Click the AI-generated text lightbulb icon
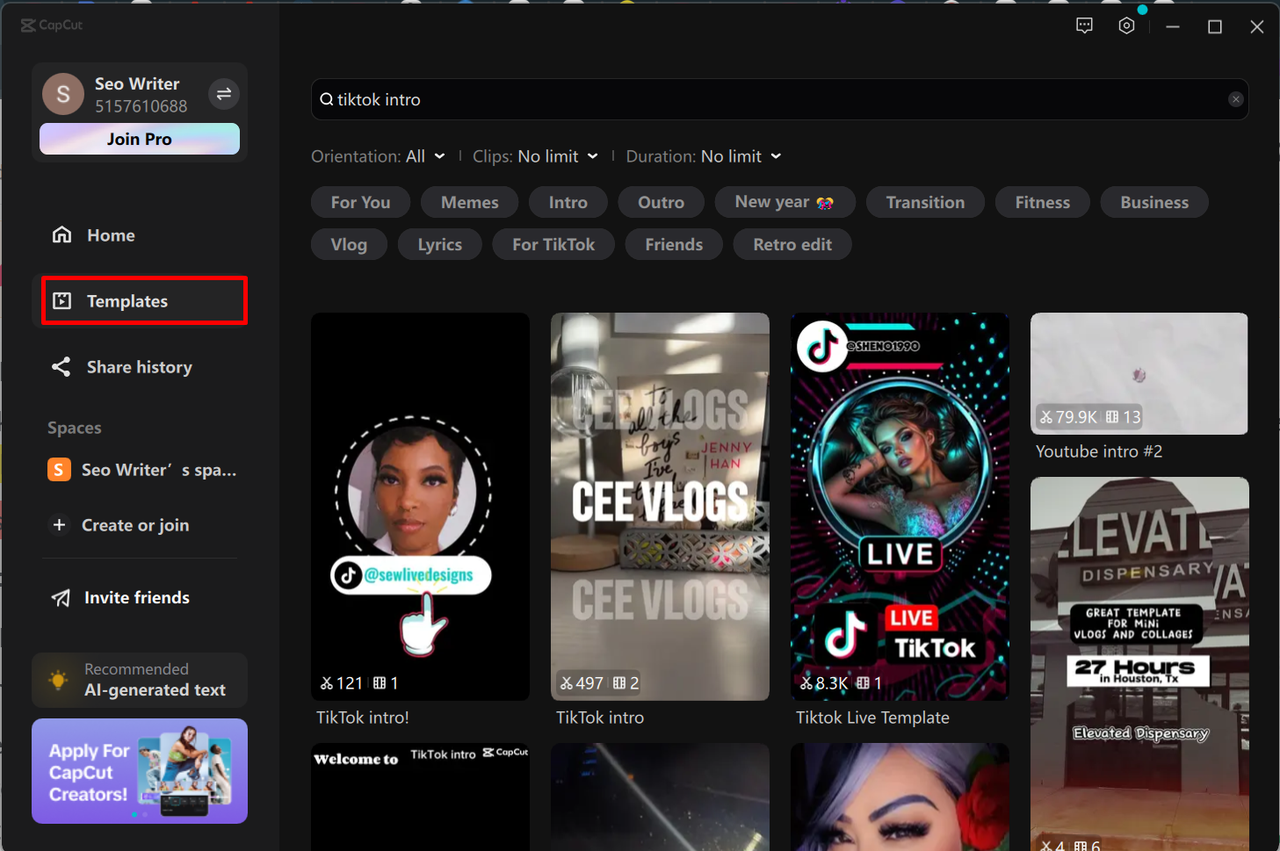This screenshot has width=1280, height=851. pos(57,680)
